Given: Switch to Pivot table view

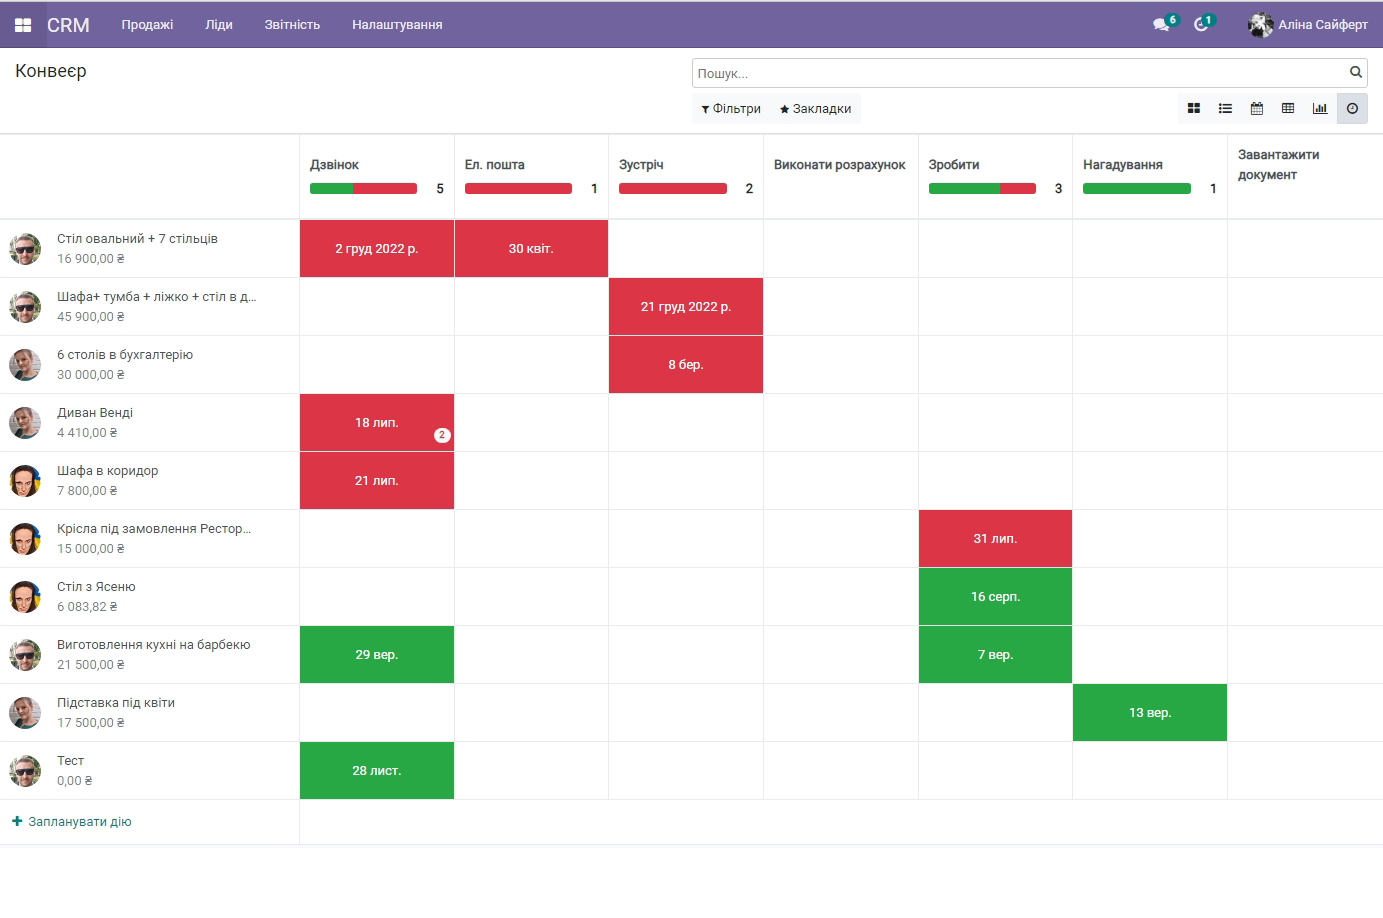Looking at the screenshot, I should coord(1288,108).
